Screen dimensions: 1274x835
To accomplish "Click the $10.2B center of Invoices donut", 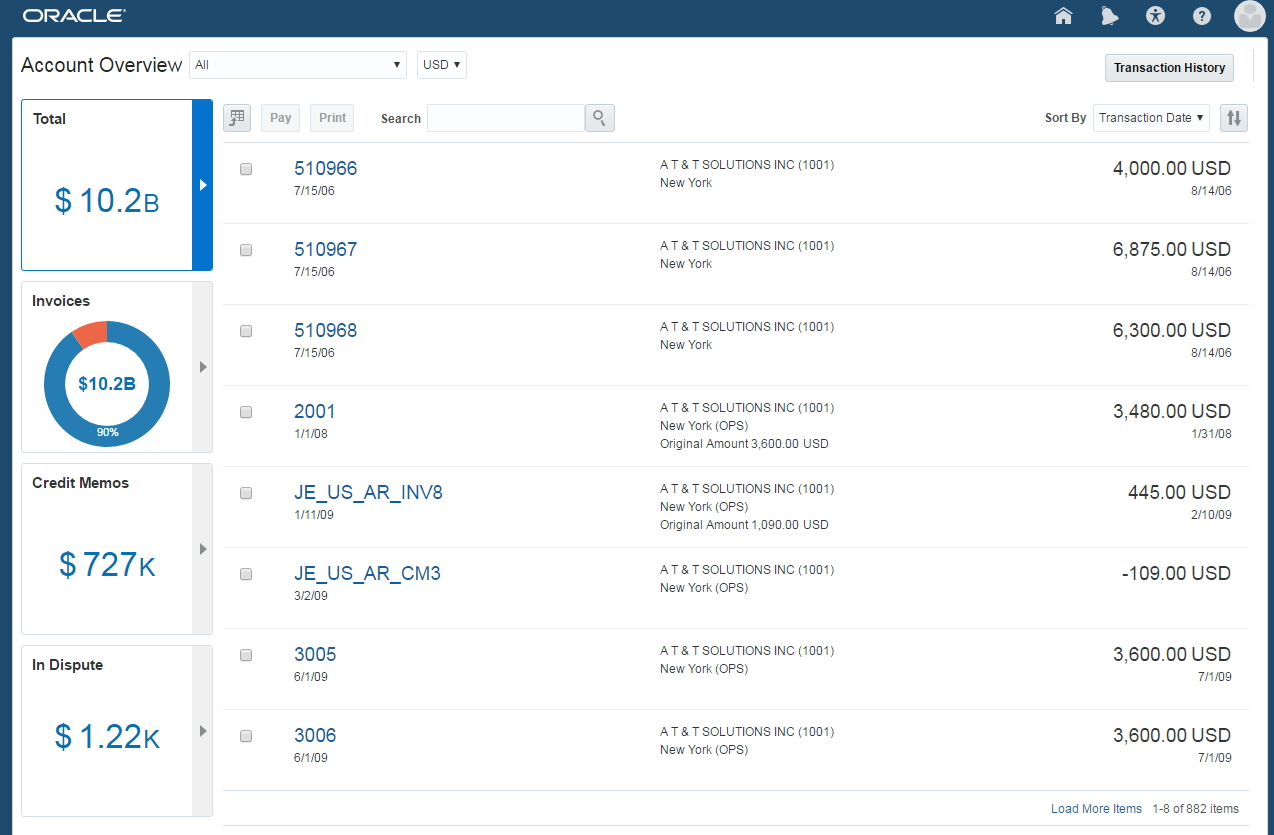I will pos(107,383).
